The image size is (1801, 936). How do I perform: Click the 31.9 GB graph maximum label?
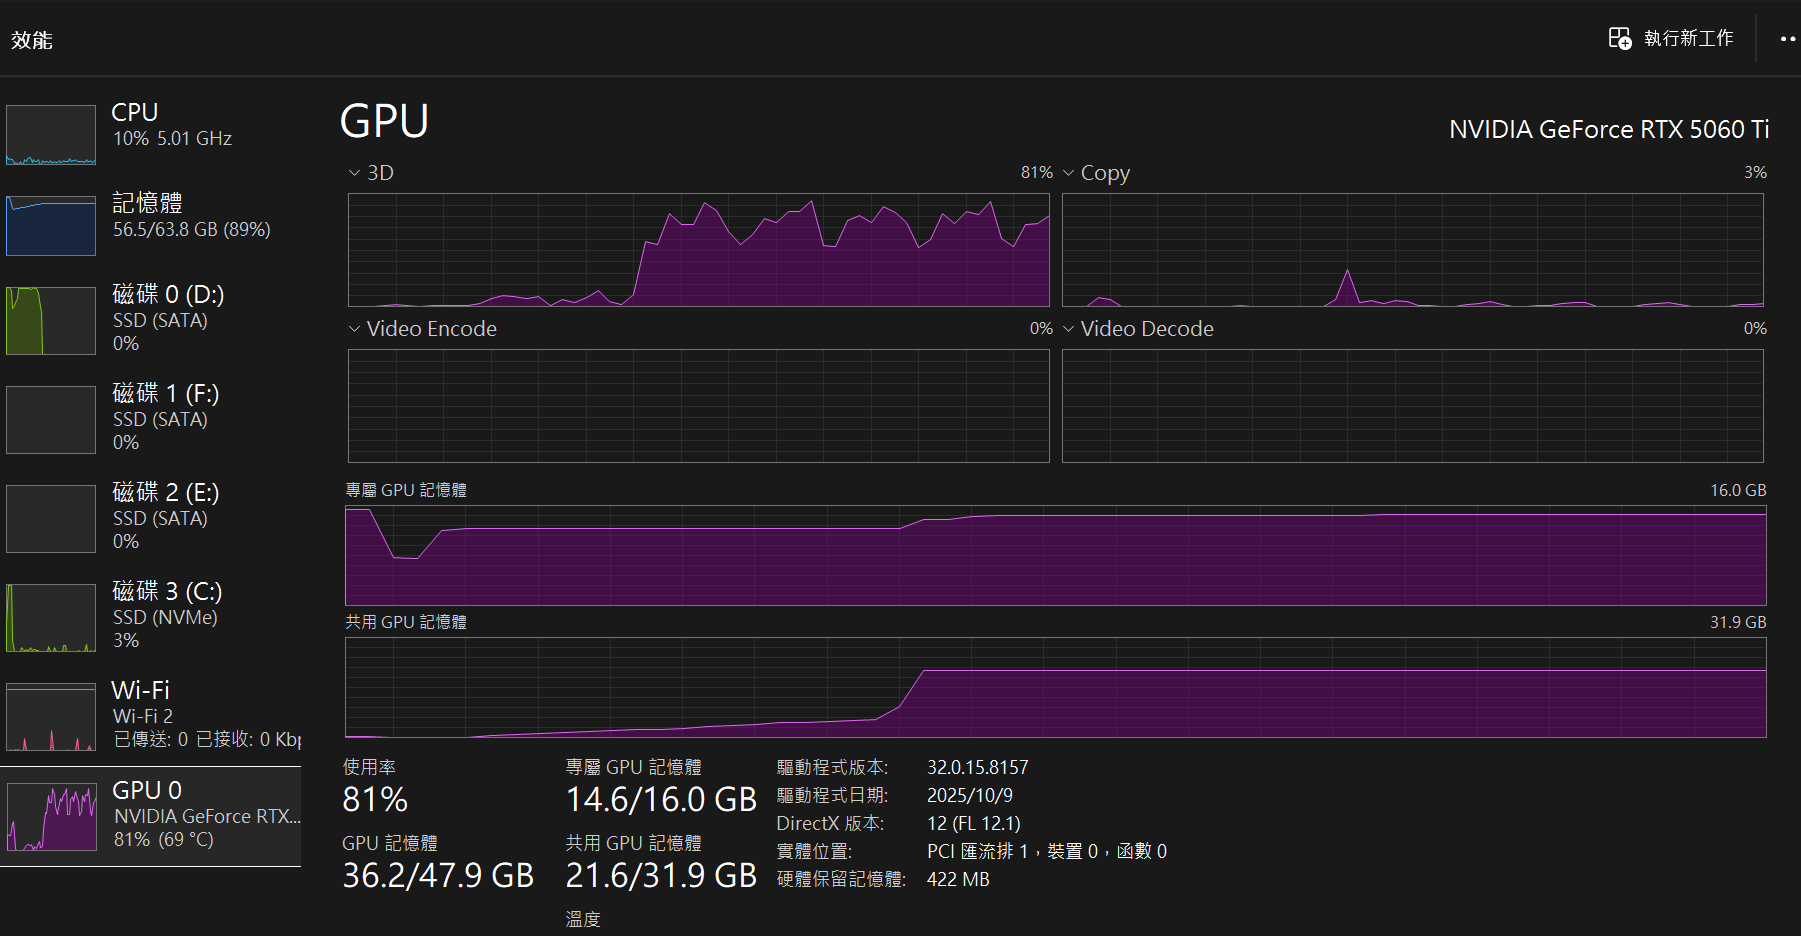1738,622
